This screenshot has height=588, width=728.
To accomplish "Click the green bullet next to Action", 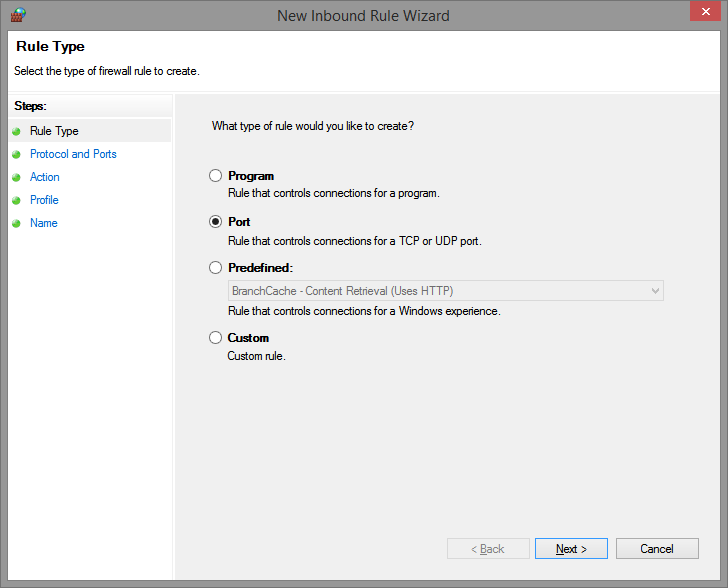I will click(x=17, y=177).
